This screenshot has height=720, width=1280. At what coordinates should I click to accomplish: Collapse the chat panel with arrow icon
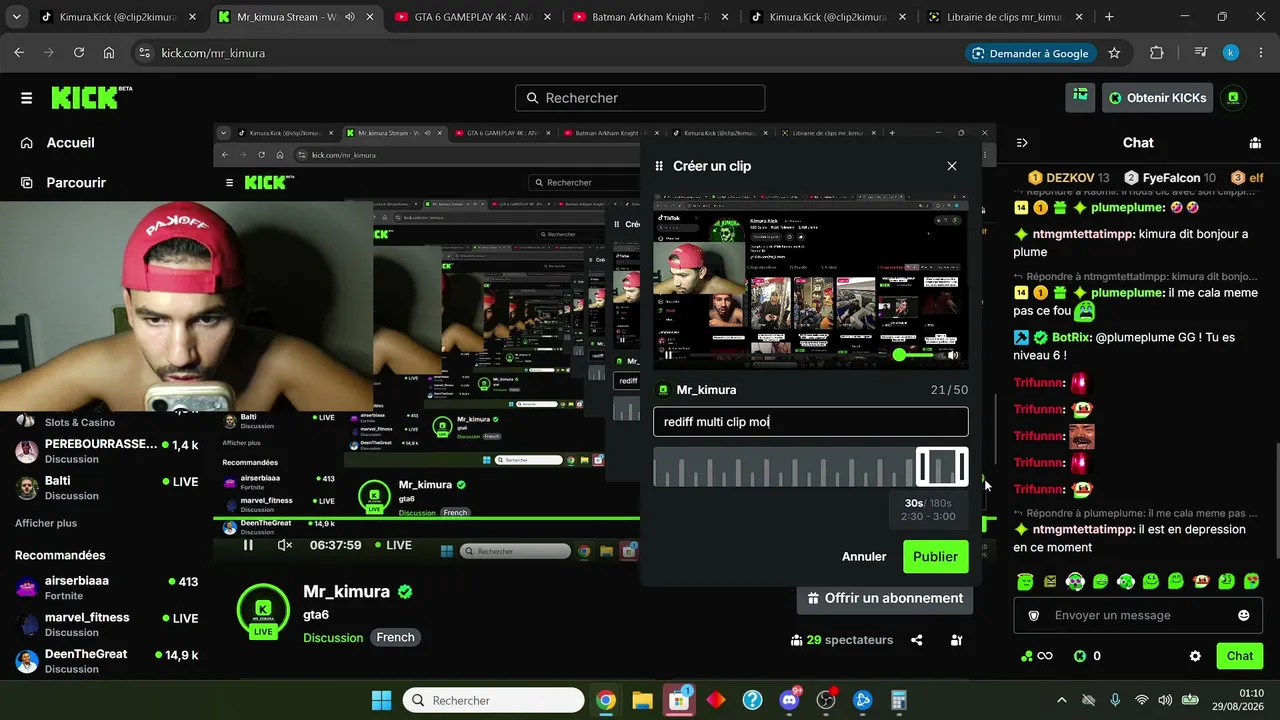pyautogui.click(x=1021, y=143)
